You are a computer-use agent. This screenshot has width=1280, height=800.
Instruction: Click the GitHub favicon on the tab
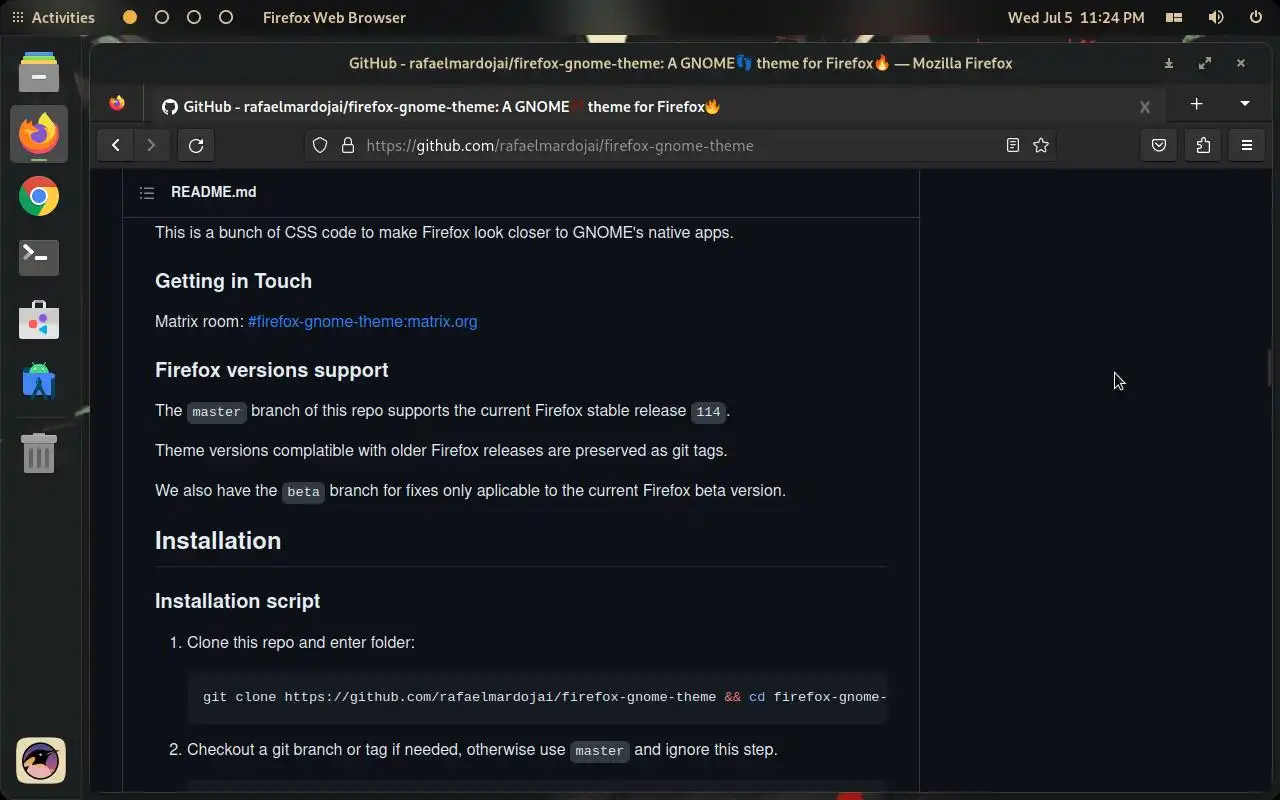coord(170,107)
